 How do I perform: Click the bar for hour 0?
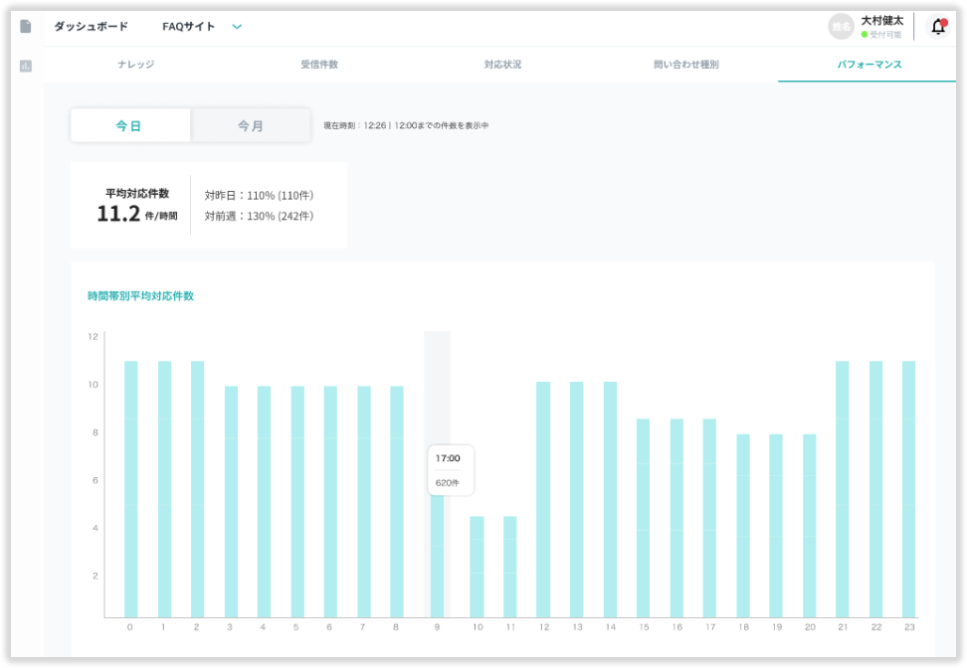[130, 489]
